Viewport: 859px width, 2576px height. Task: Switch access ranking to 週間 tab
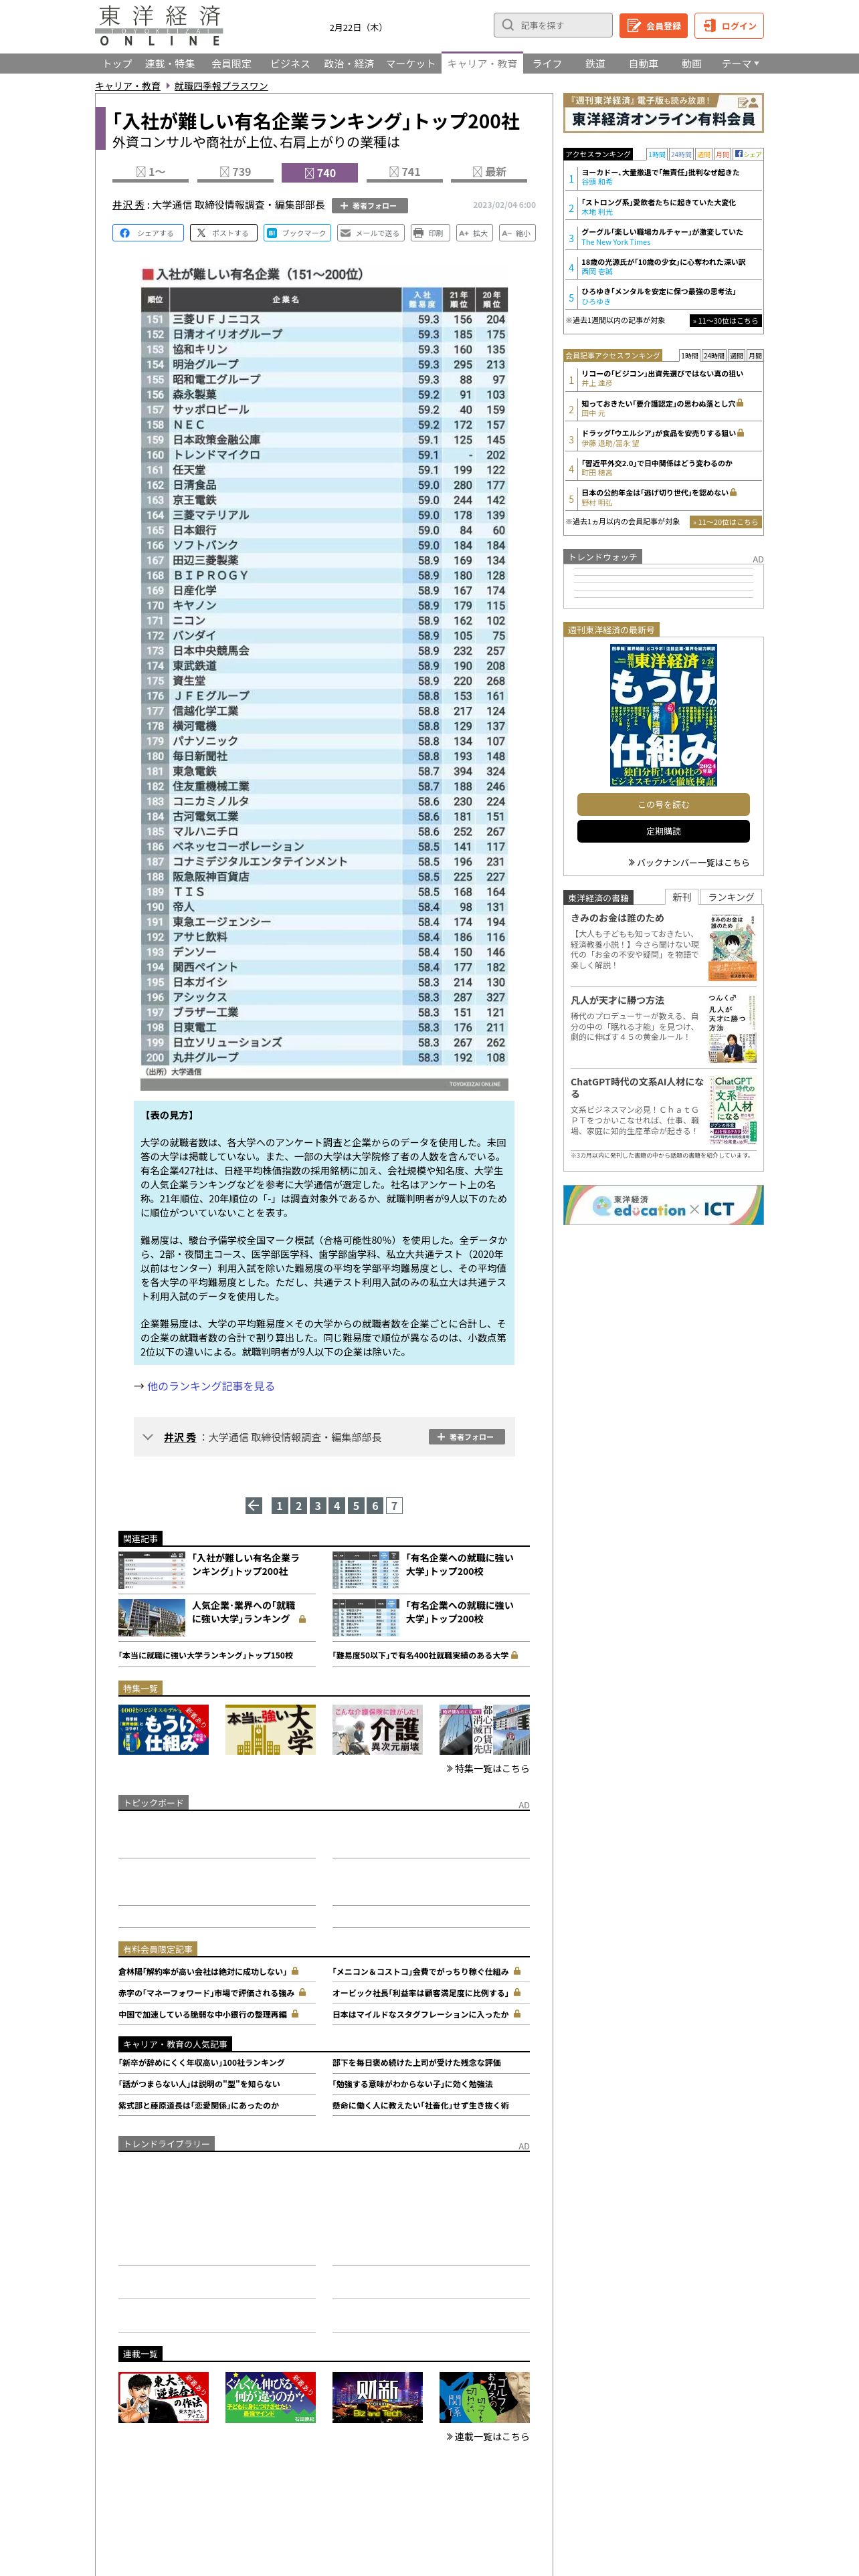coord(704,154)
